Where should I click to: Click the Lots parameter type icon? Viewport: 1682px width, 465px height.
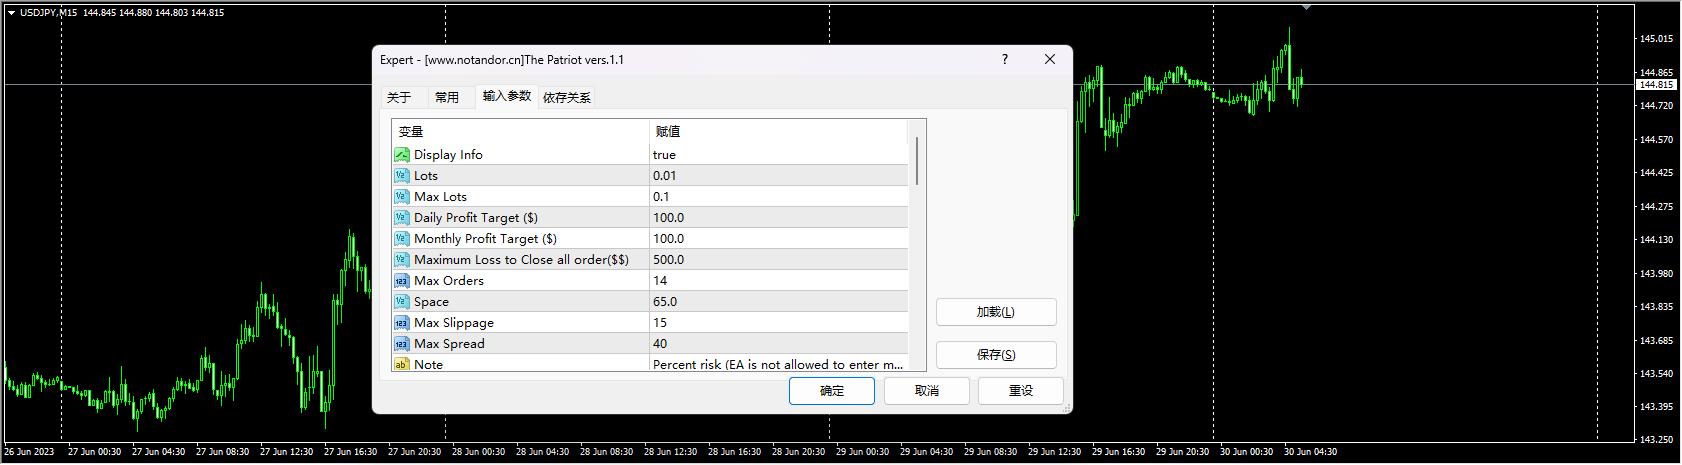pos(401,176)
